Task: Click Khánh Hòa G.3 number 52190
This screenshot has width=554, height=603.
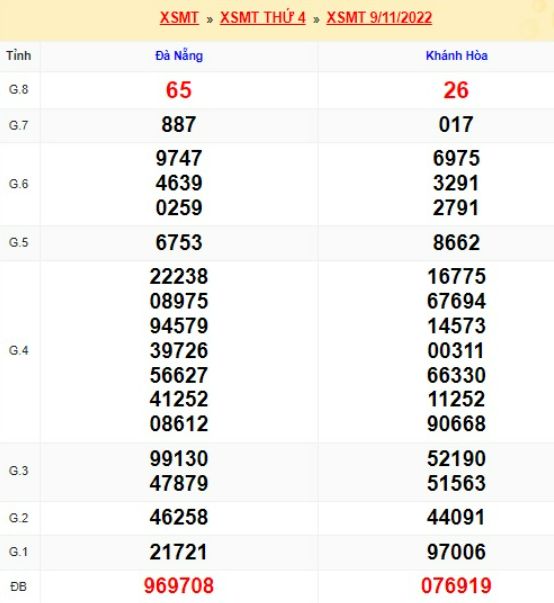Action: (x=456, y=459)
